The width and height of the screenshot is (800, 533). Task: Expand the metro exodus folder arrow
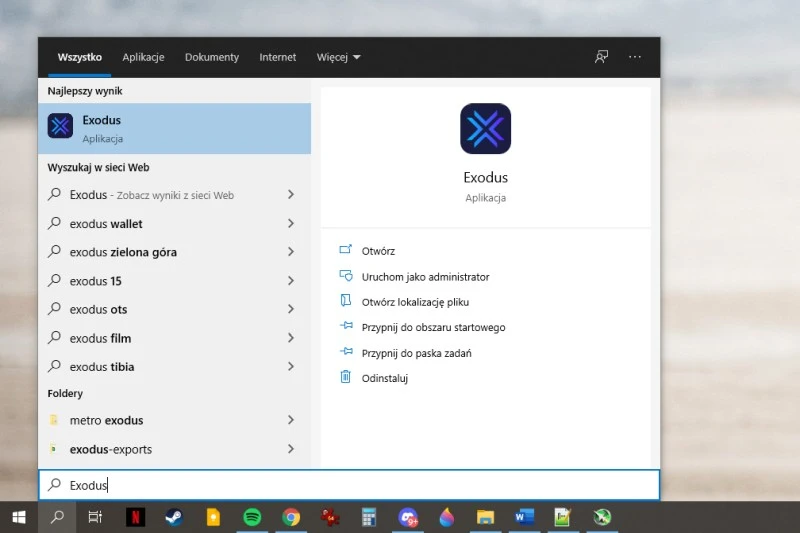[291, 420]
